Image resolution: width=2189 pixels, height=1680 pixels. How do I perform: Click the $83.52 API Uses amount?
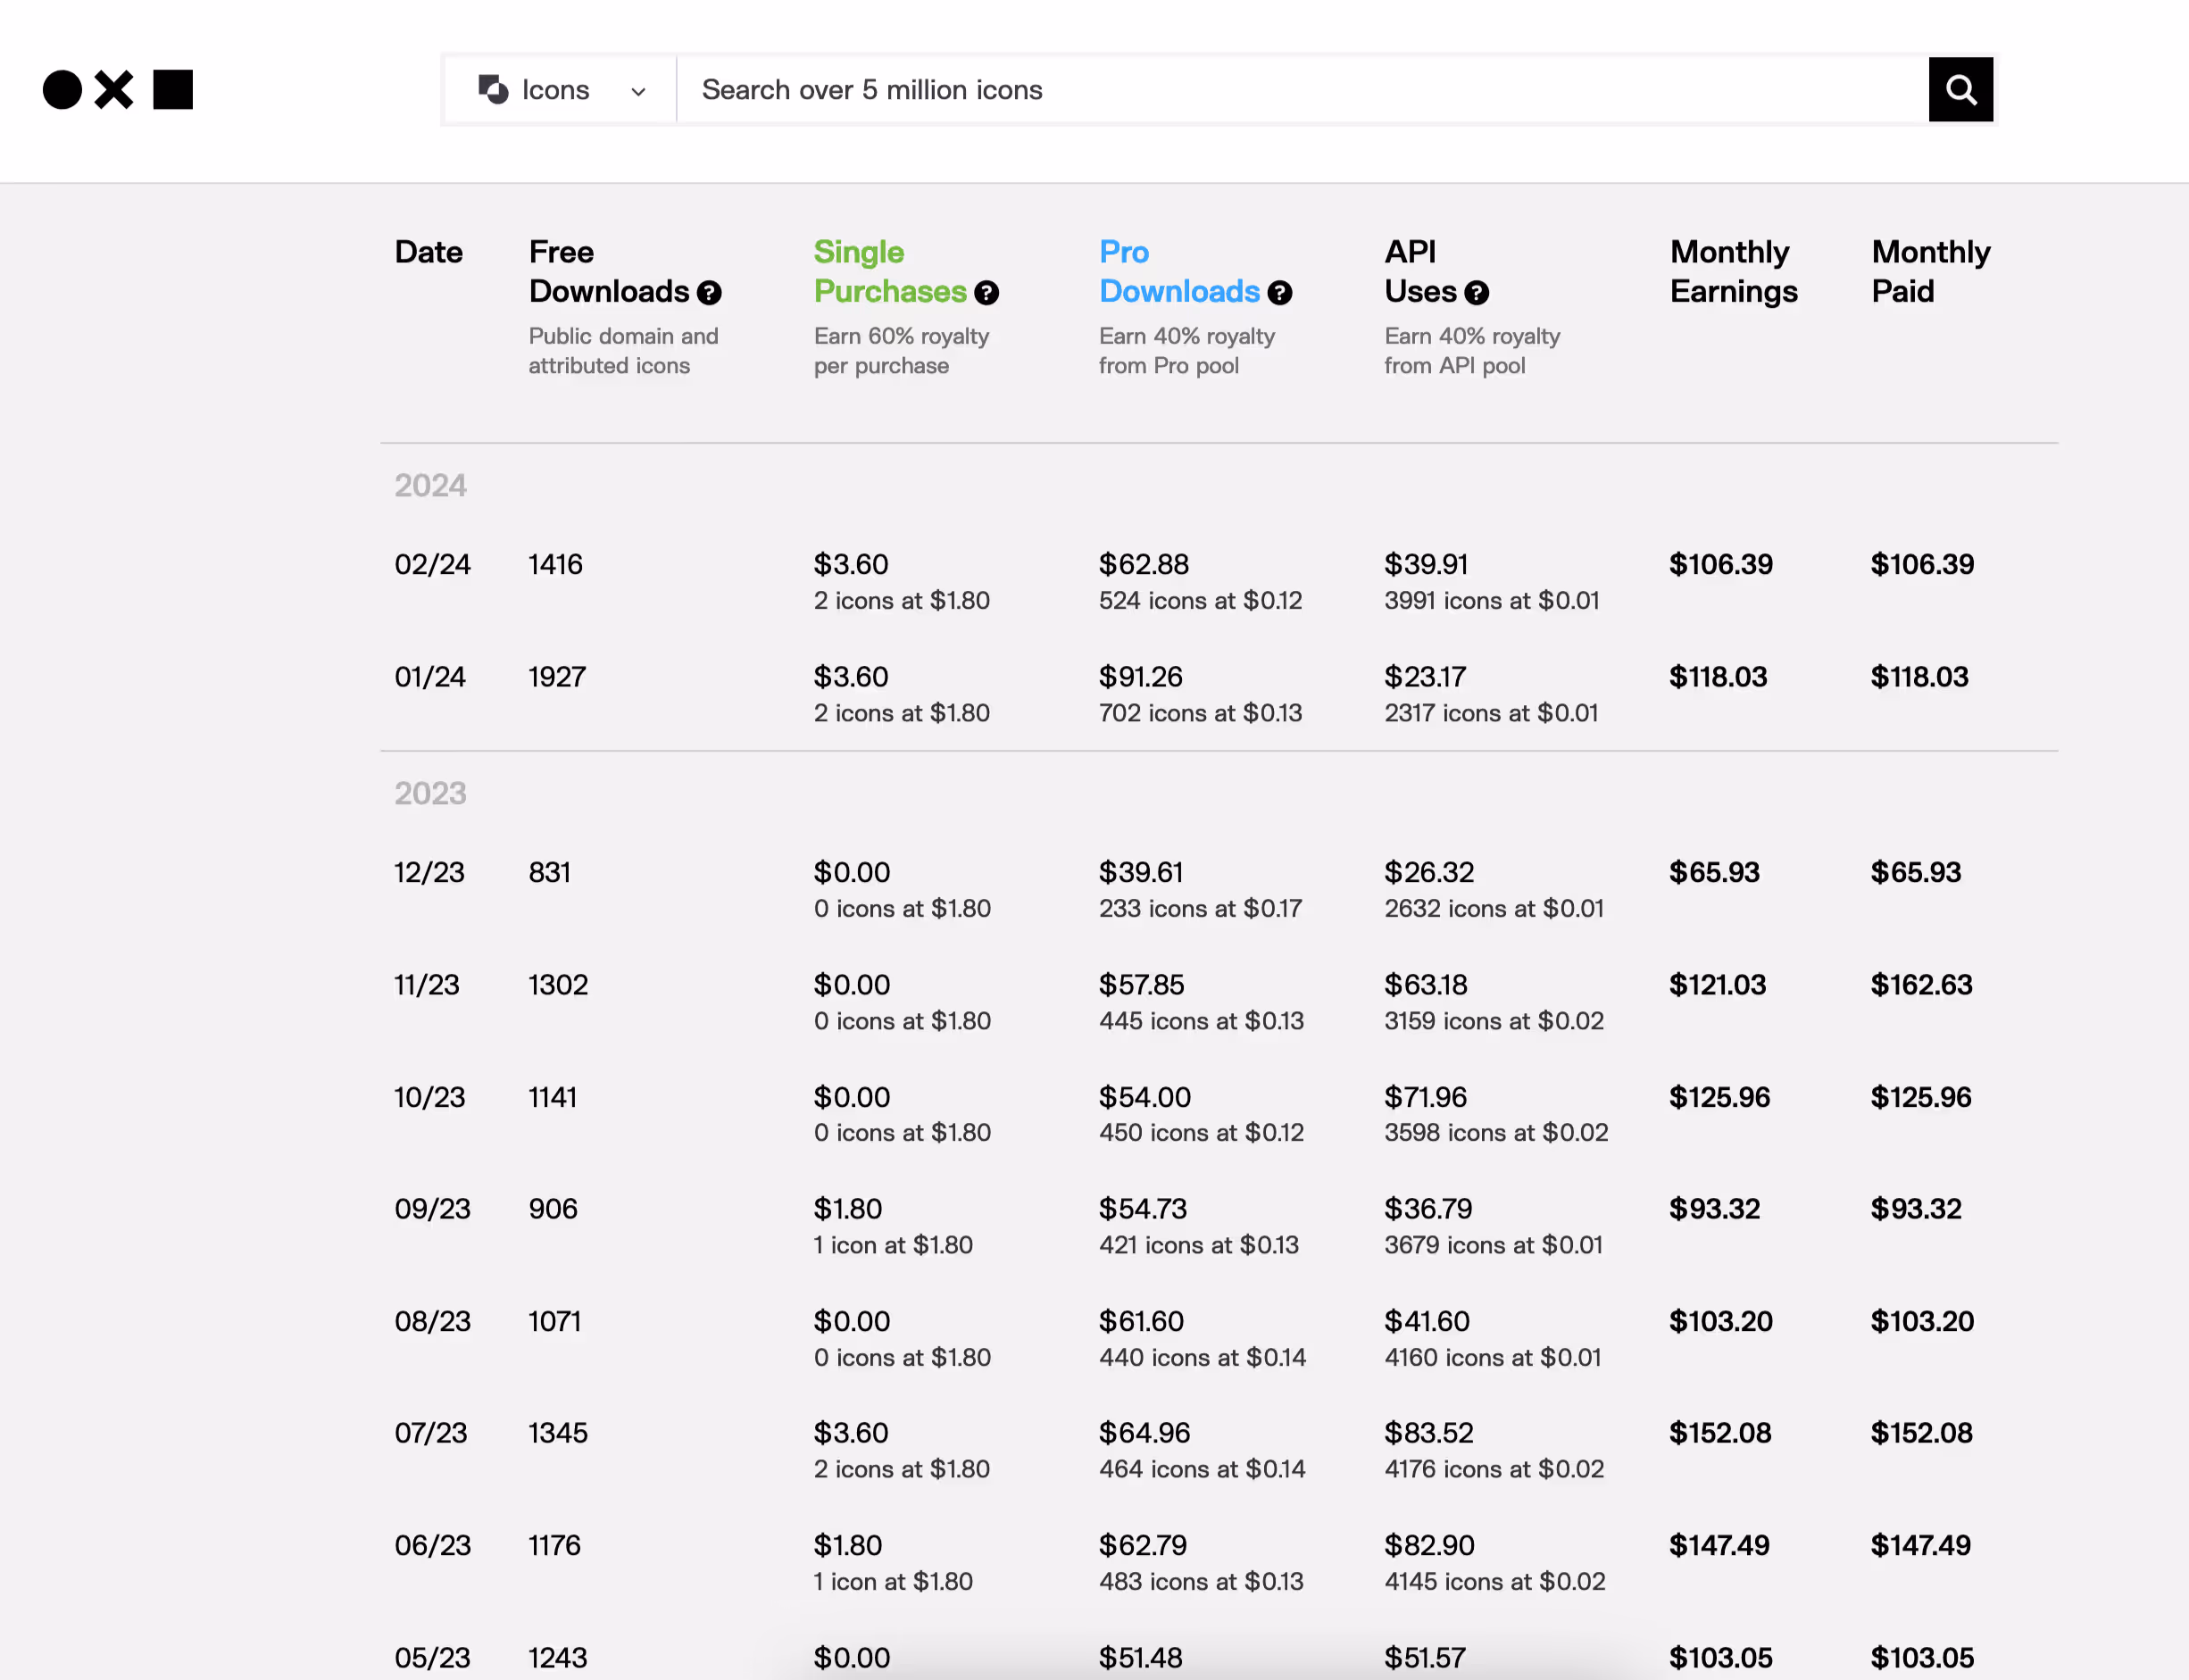(1428, 1433)
